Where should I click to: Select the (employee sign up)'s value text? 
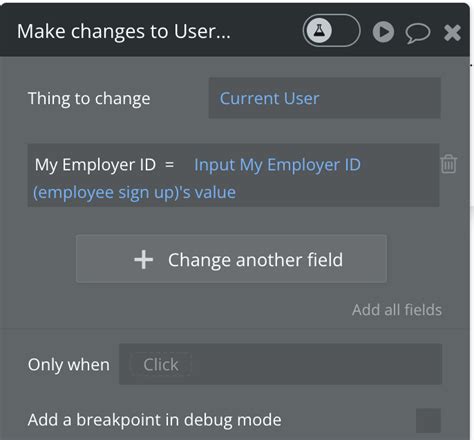(x=134, y=193)
